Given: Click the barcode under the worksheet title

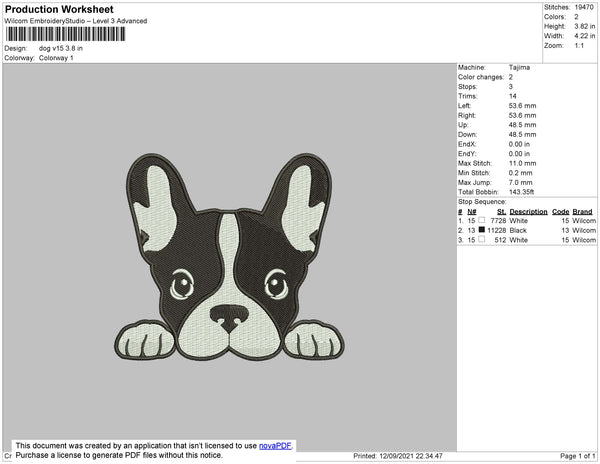Looking at the screenshot, I should pyautogui.click(x=65, y=34).
